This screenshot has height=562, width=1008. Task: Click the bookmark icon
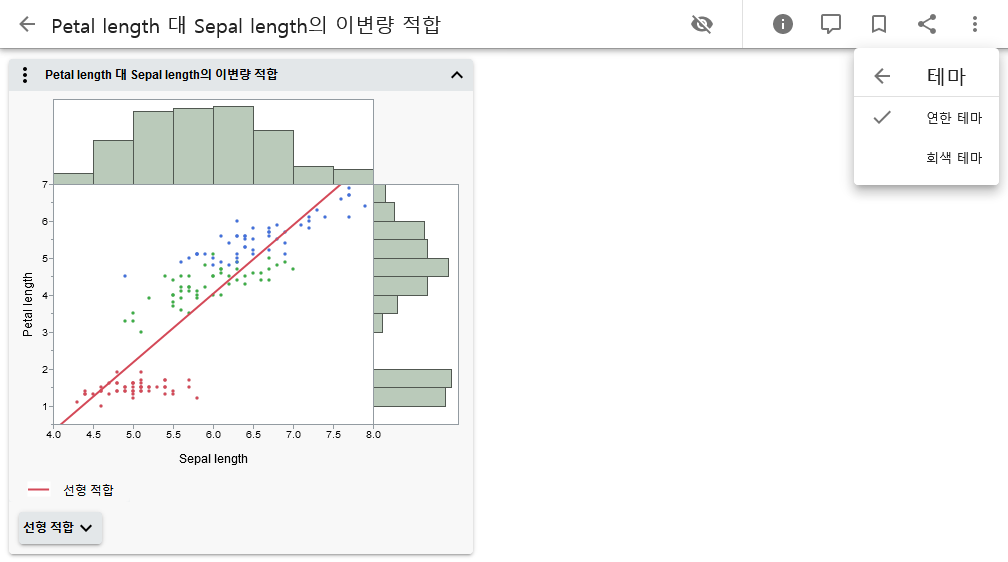[879, 24]
